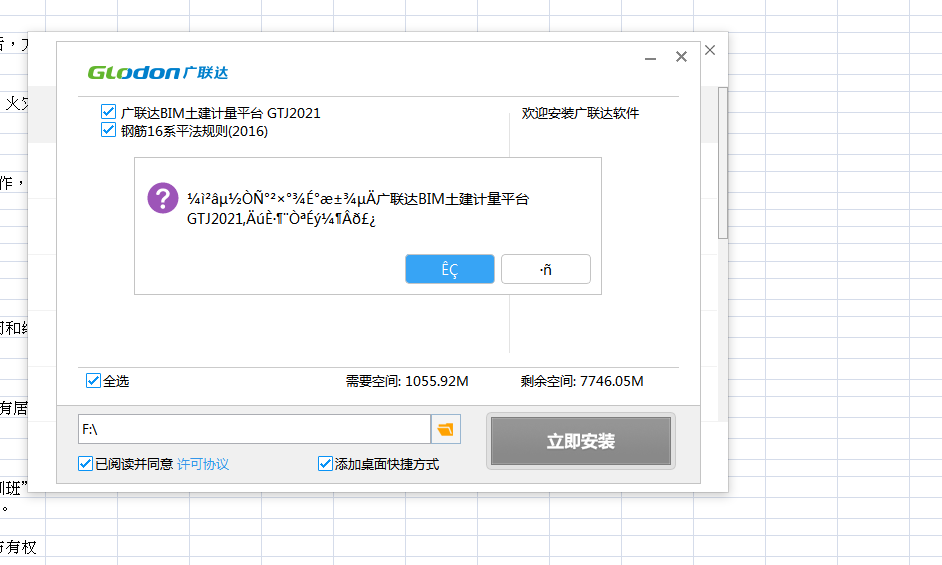The height and width of the screenshot is (565, 942).
Task: Uncheck 广联达BIM土建计量平台 GTJ2021 checkbox
Action: (108, 112)
